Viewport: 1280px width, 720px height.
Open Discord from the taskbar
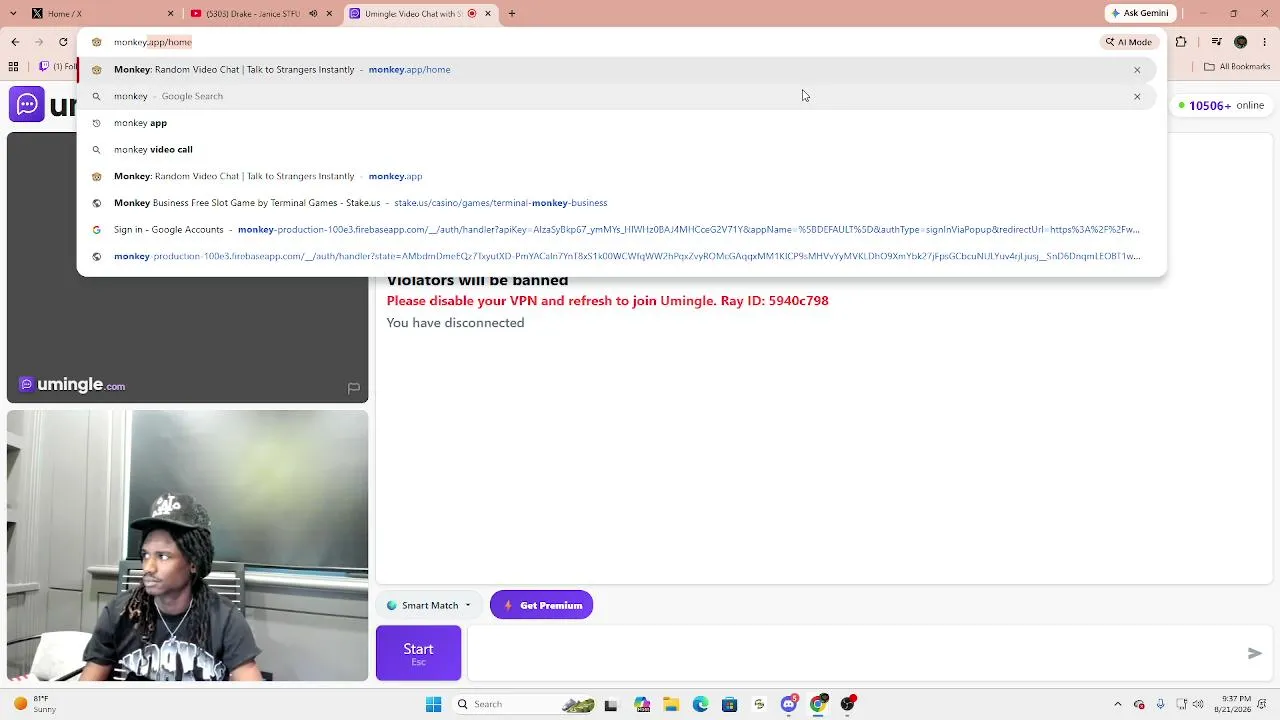[789, 704]
